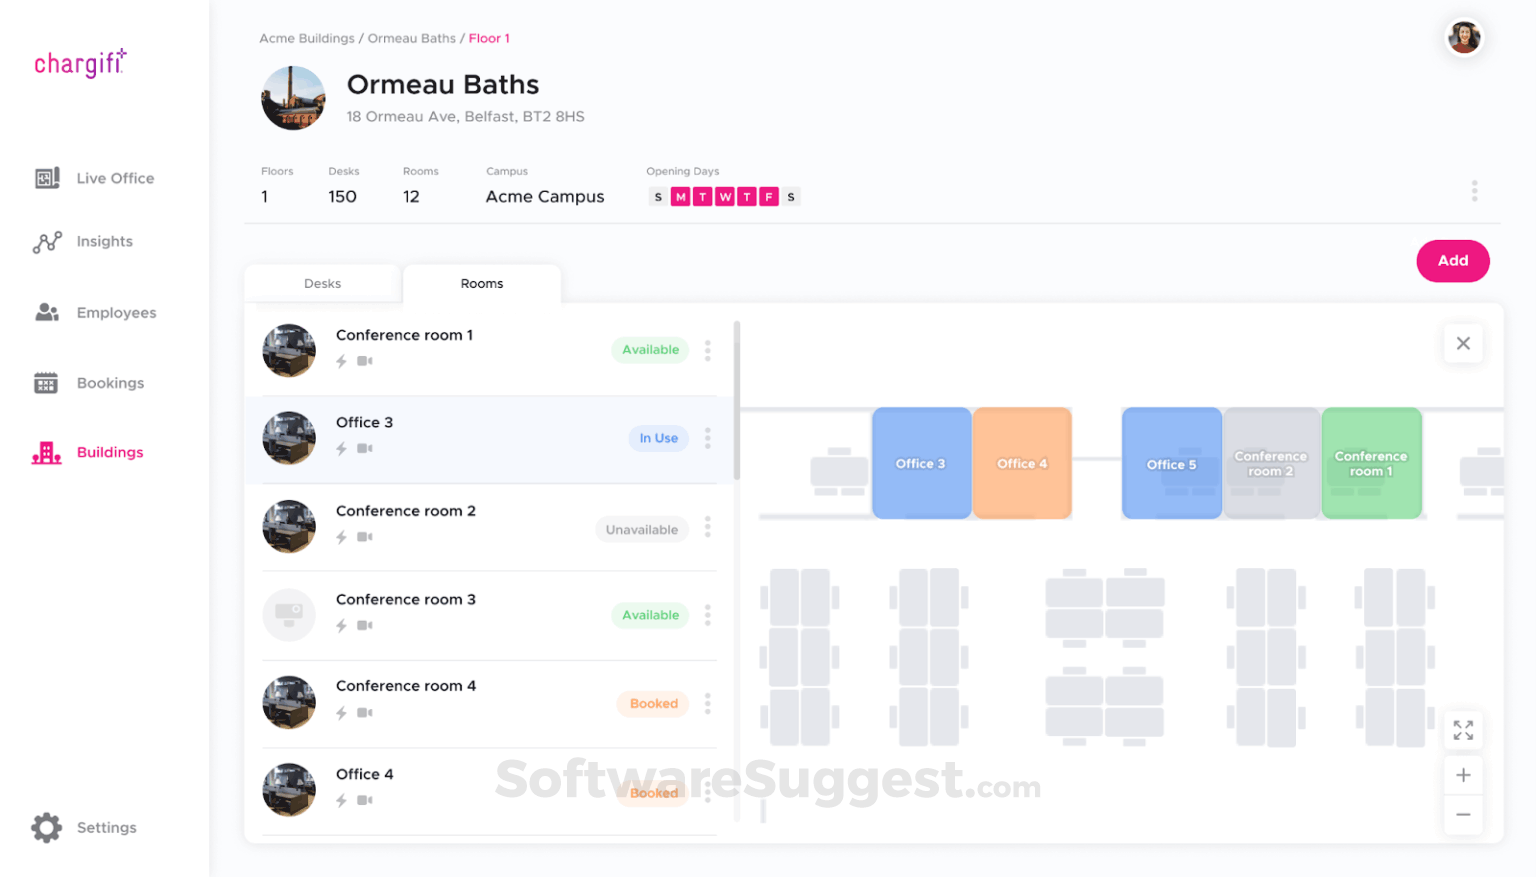This screenshot has width=1536, height=877.
Task: Toggle Monday opening day
Action: coord(681,197)
